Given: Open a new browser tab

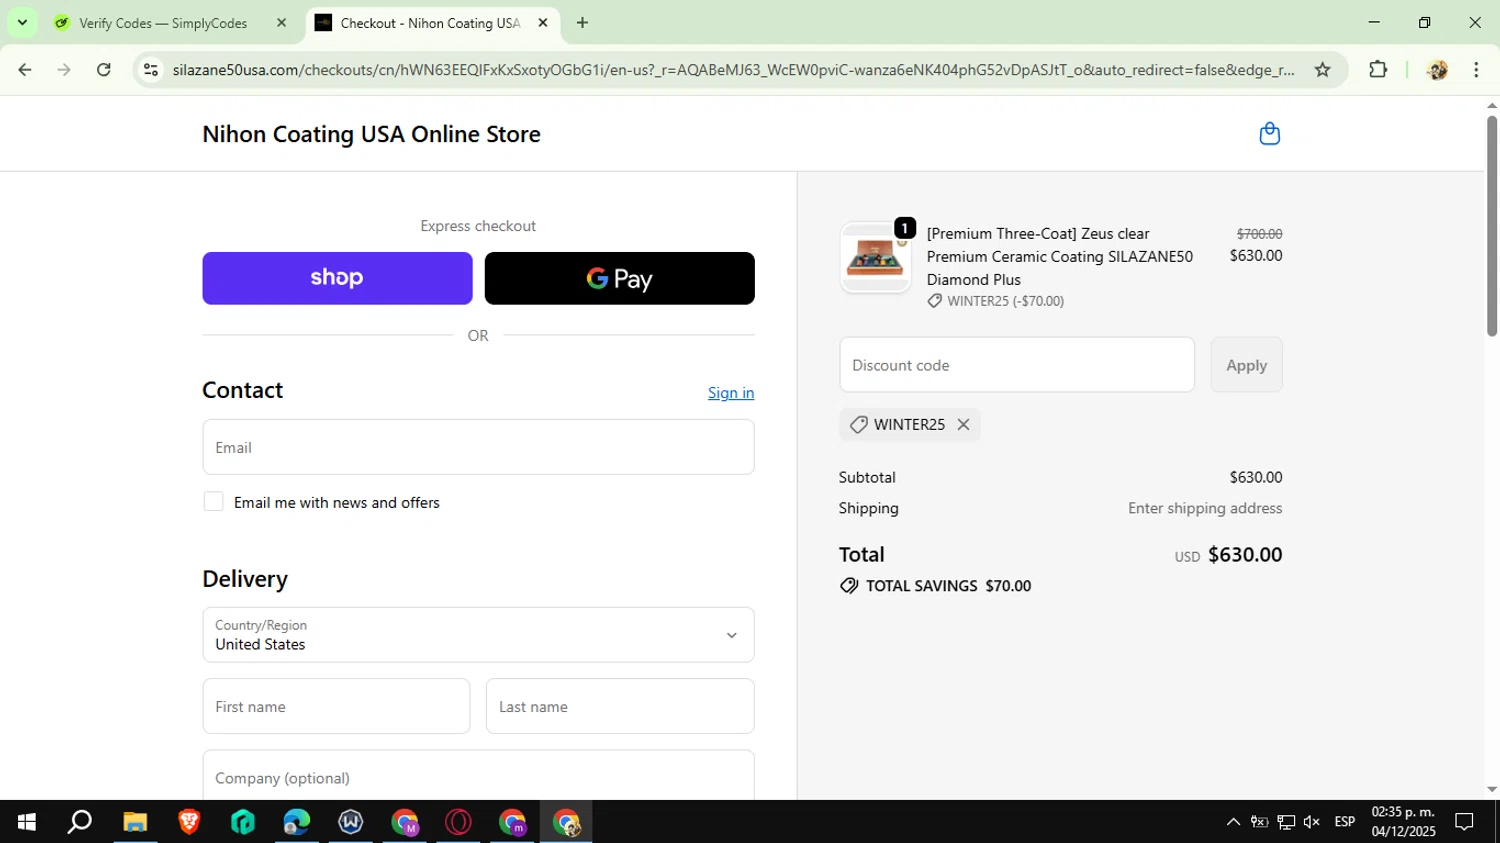Looking at the screenshot, I should (x=582, y=22).
